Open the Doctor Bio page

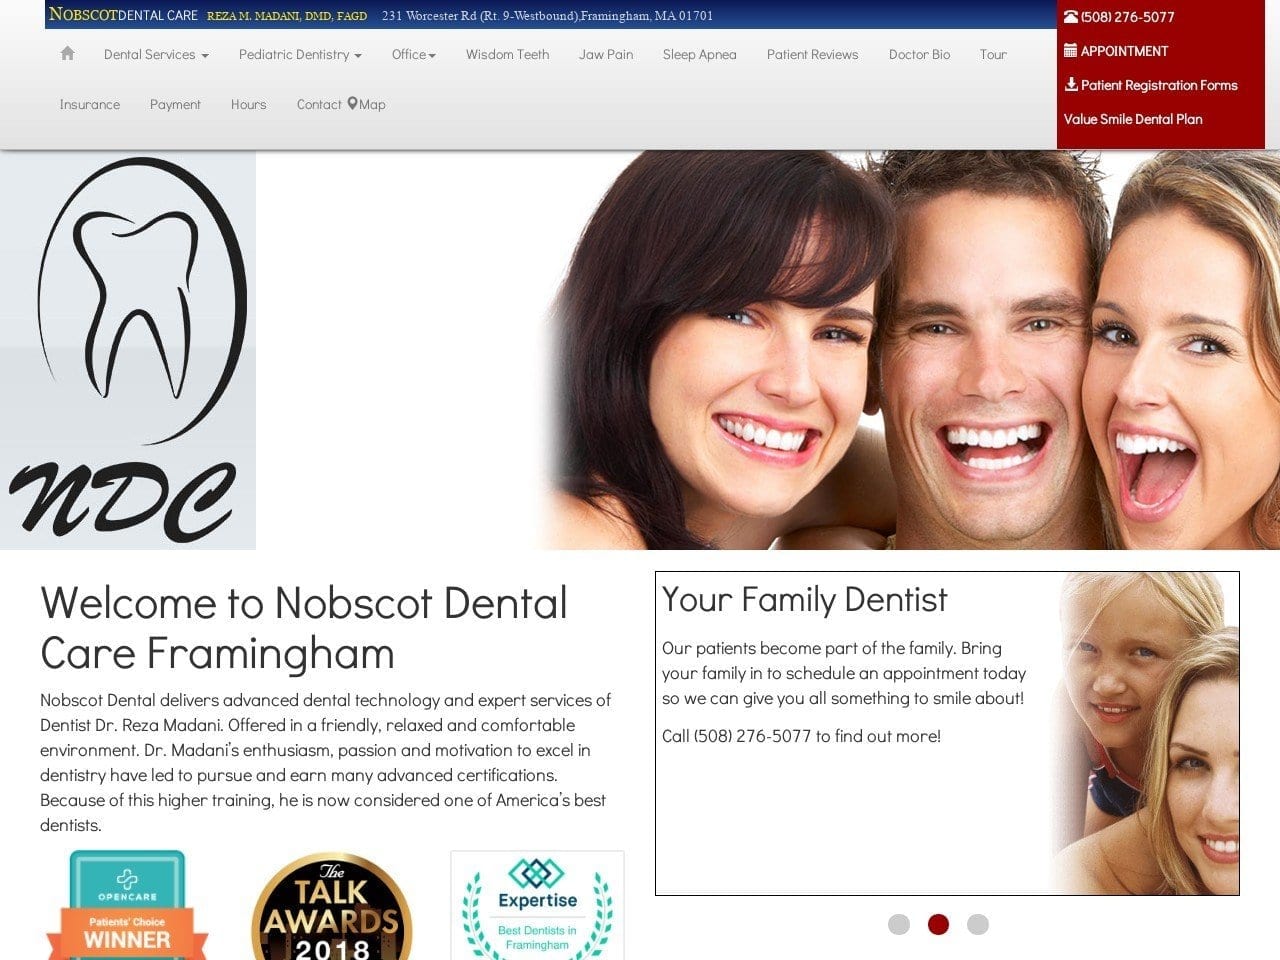(920, 55)
